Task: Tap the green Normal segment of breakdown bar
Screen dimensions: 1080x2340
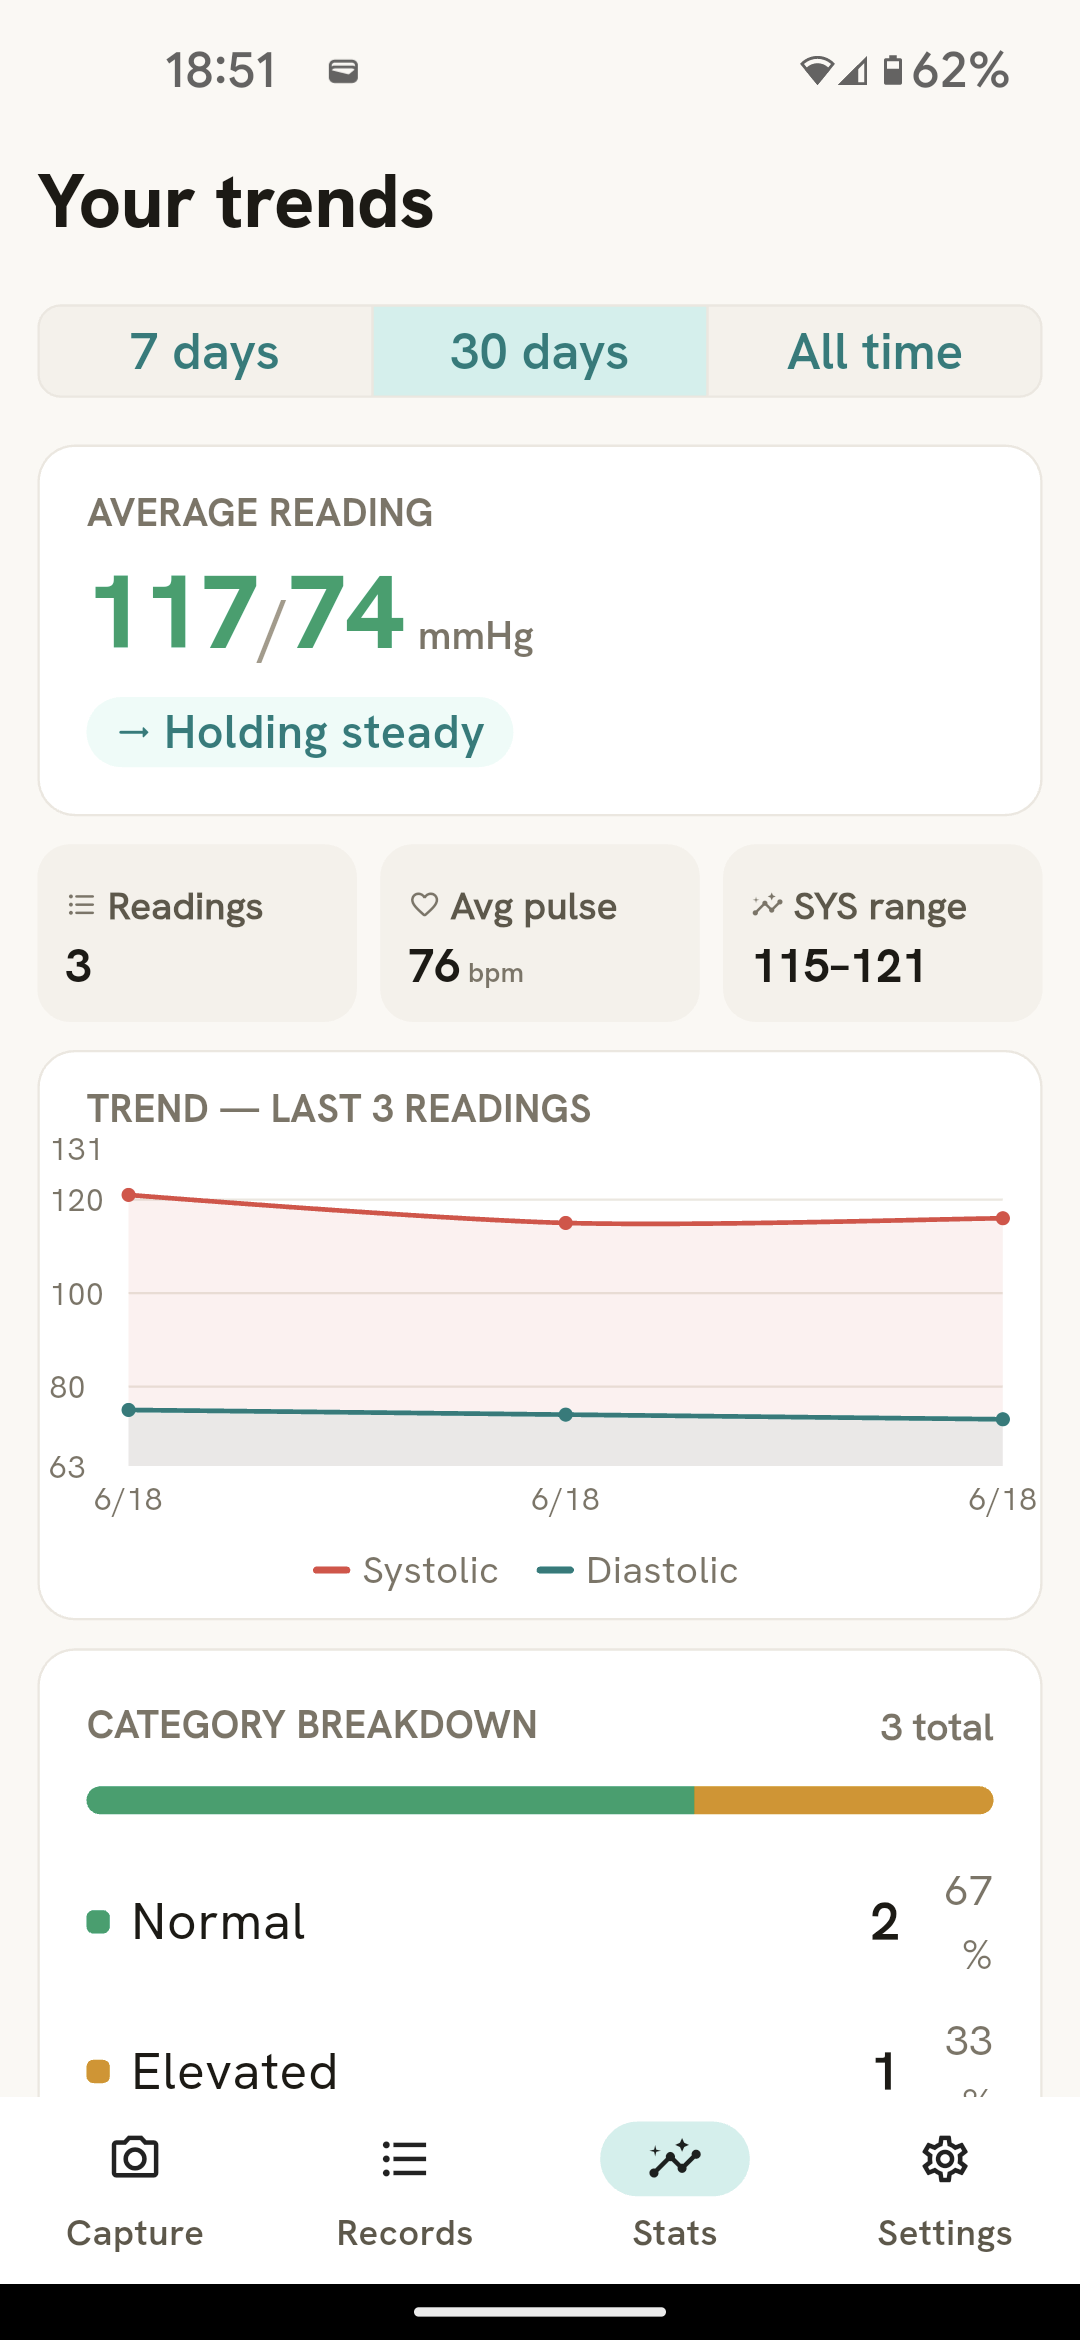Action: point(391,1800)
